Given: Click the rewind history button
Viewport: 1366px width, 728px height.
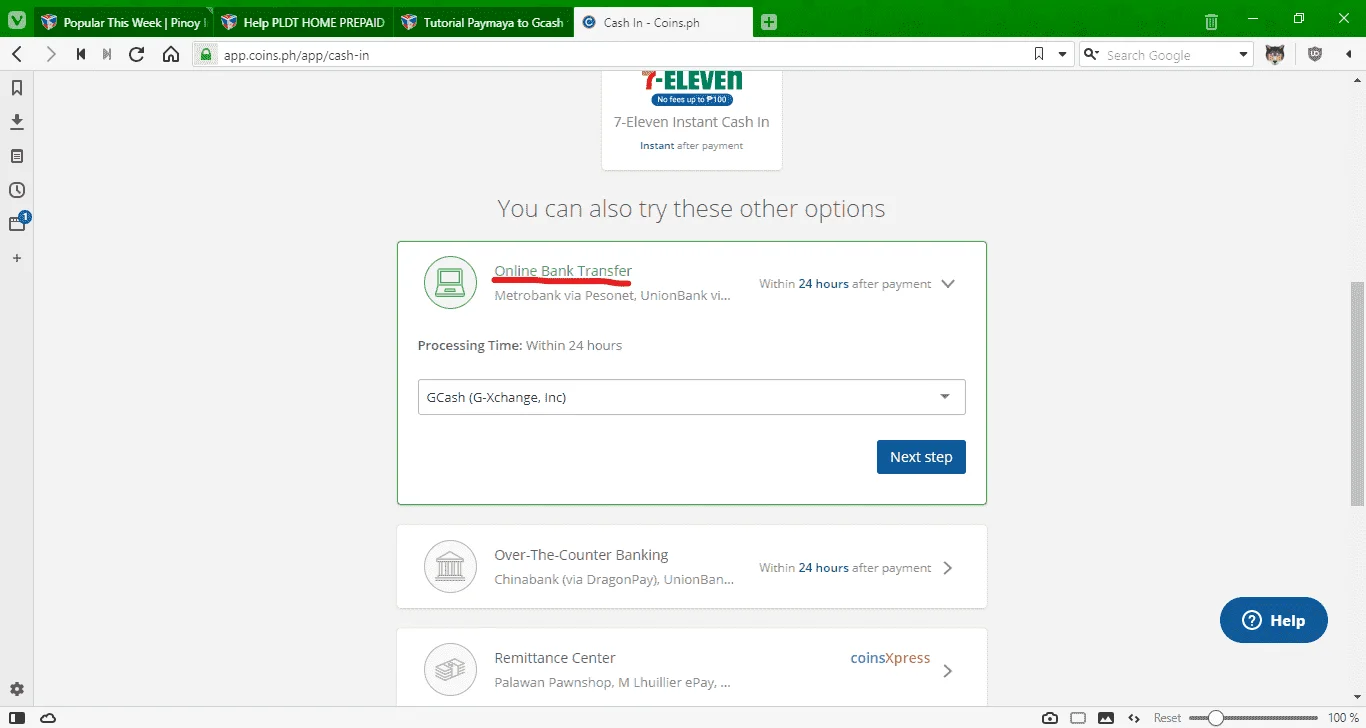Looking at the screenshot, I should click(80, 54).
